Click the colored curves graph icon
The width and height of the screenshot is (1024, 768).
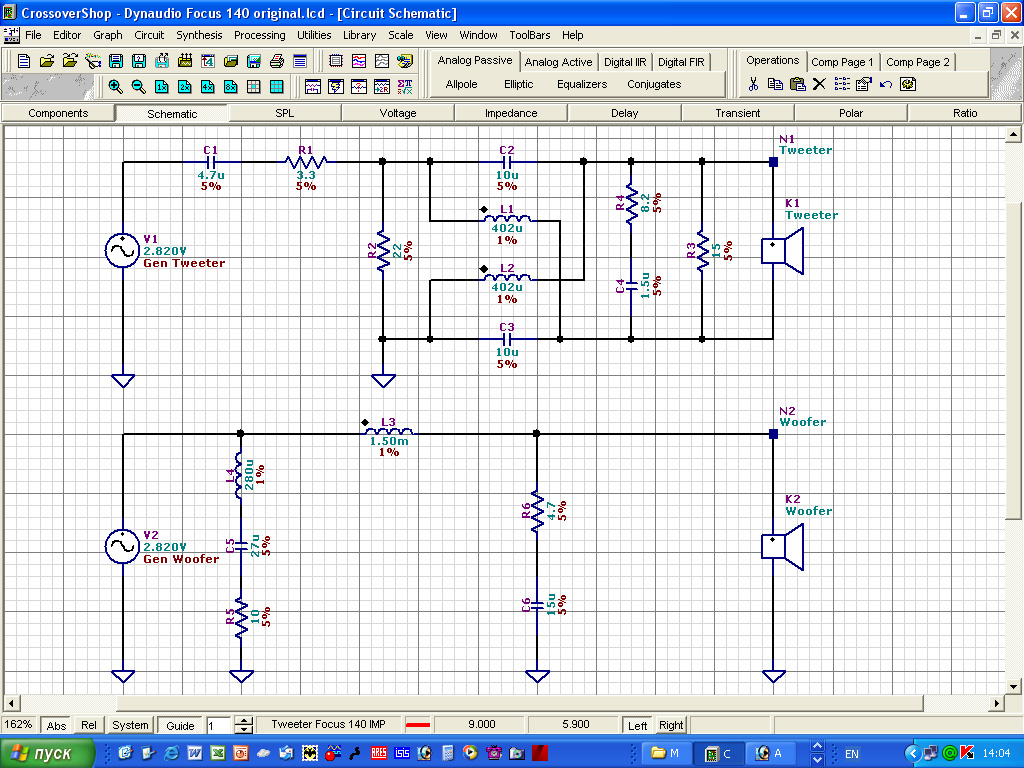click(x=359, y=61)
